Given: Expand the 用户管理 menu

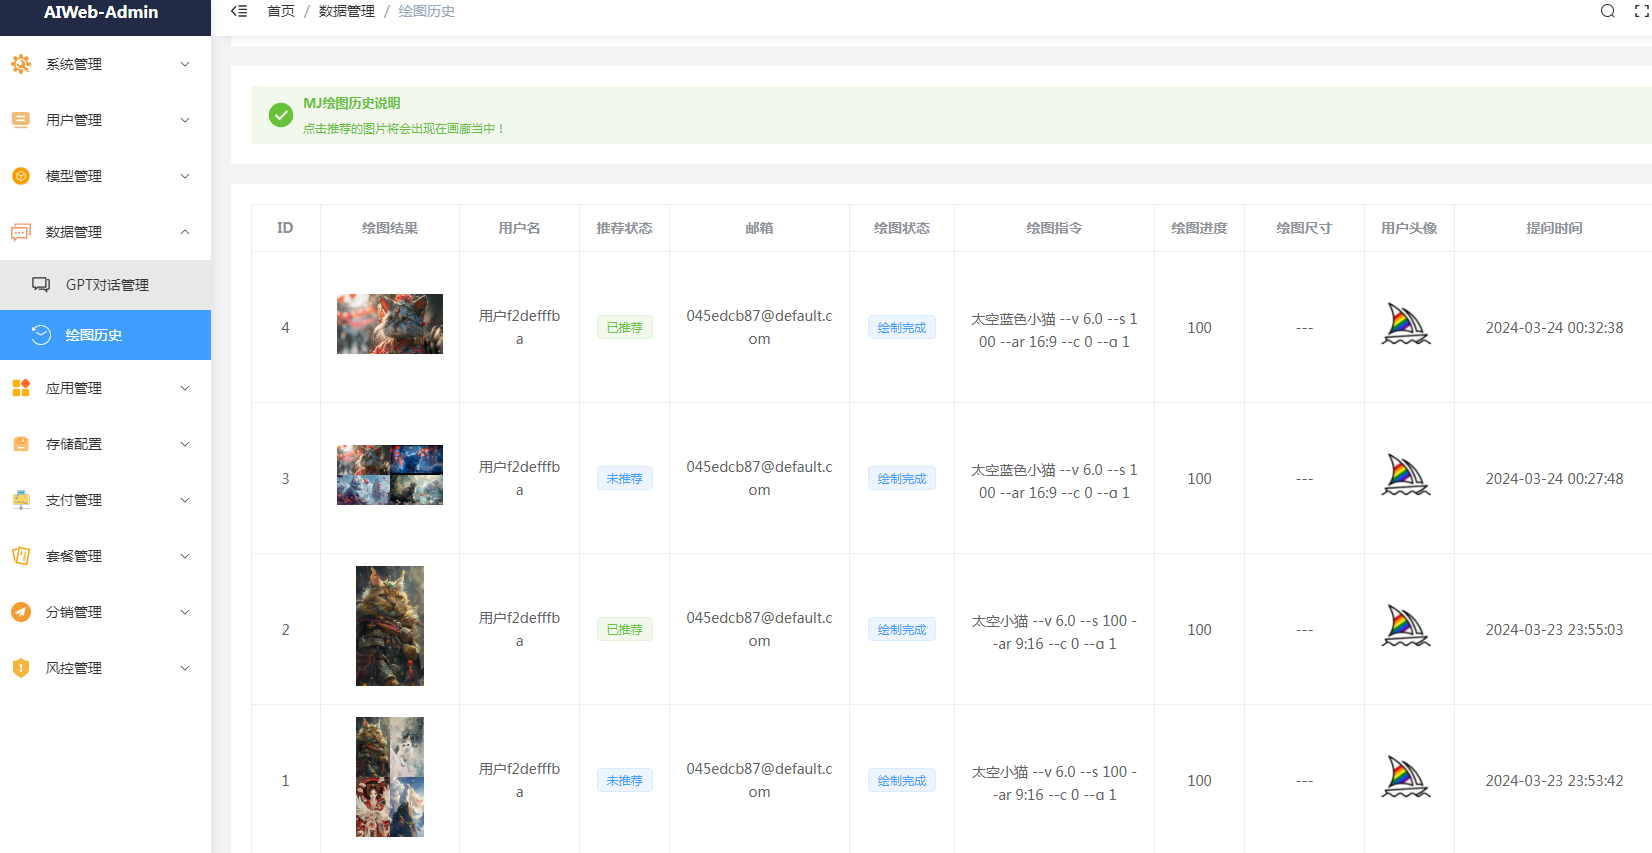Looking at the screenshot, I should [105, 120].
